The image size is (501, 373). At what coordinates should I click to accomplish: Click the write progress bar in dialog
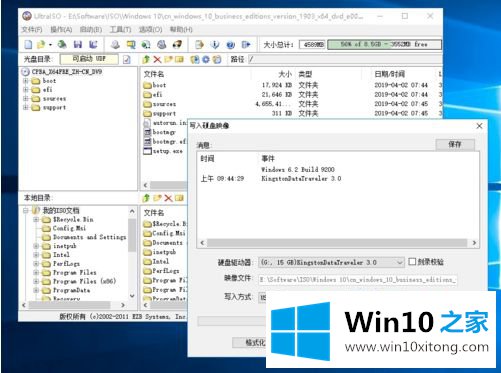pos(232,321)
